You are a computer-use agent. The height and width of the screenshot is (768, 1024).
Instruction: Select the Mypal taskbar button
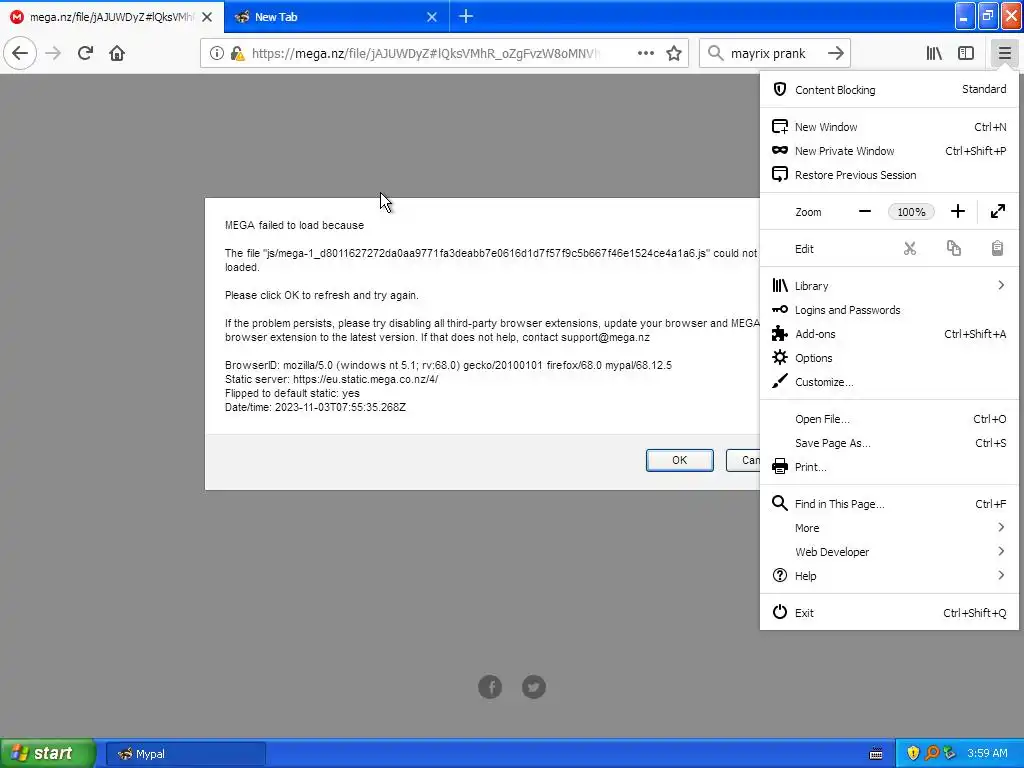pyautogui.click(x=185, y=754)
